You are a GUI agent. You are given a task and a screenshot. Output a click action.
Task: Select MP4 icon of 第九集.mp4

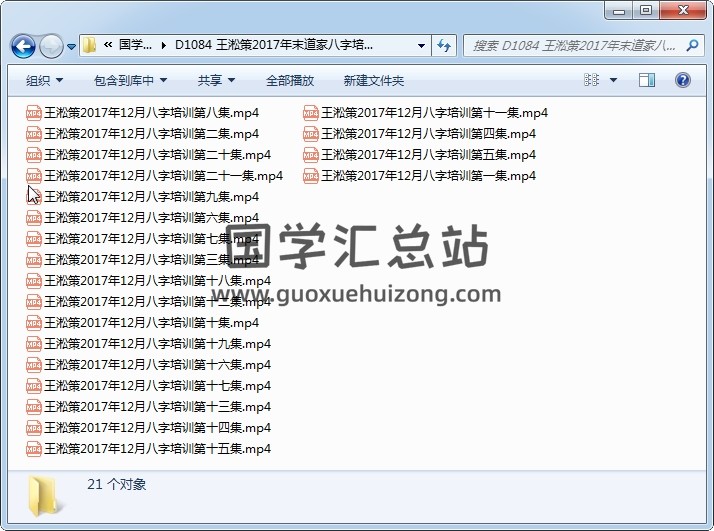coord(34,196)
